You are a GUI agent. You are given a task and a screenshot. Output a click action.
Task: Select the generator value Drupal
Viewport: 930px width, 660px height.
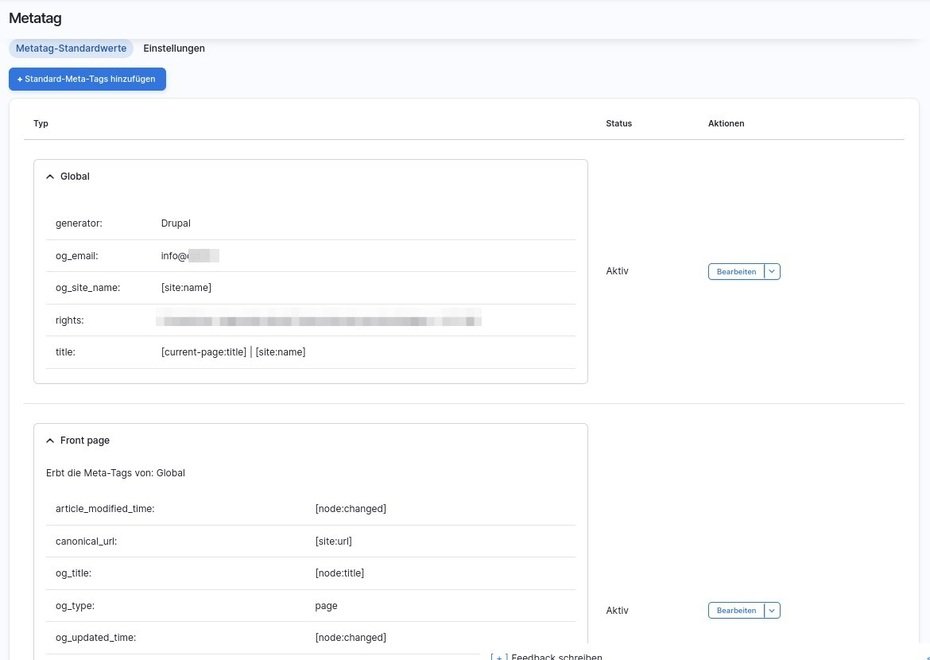click(x=175, y=223)
